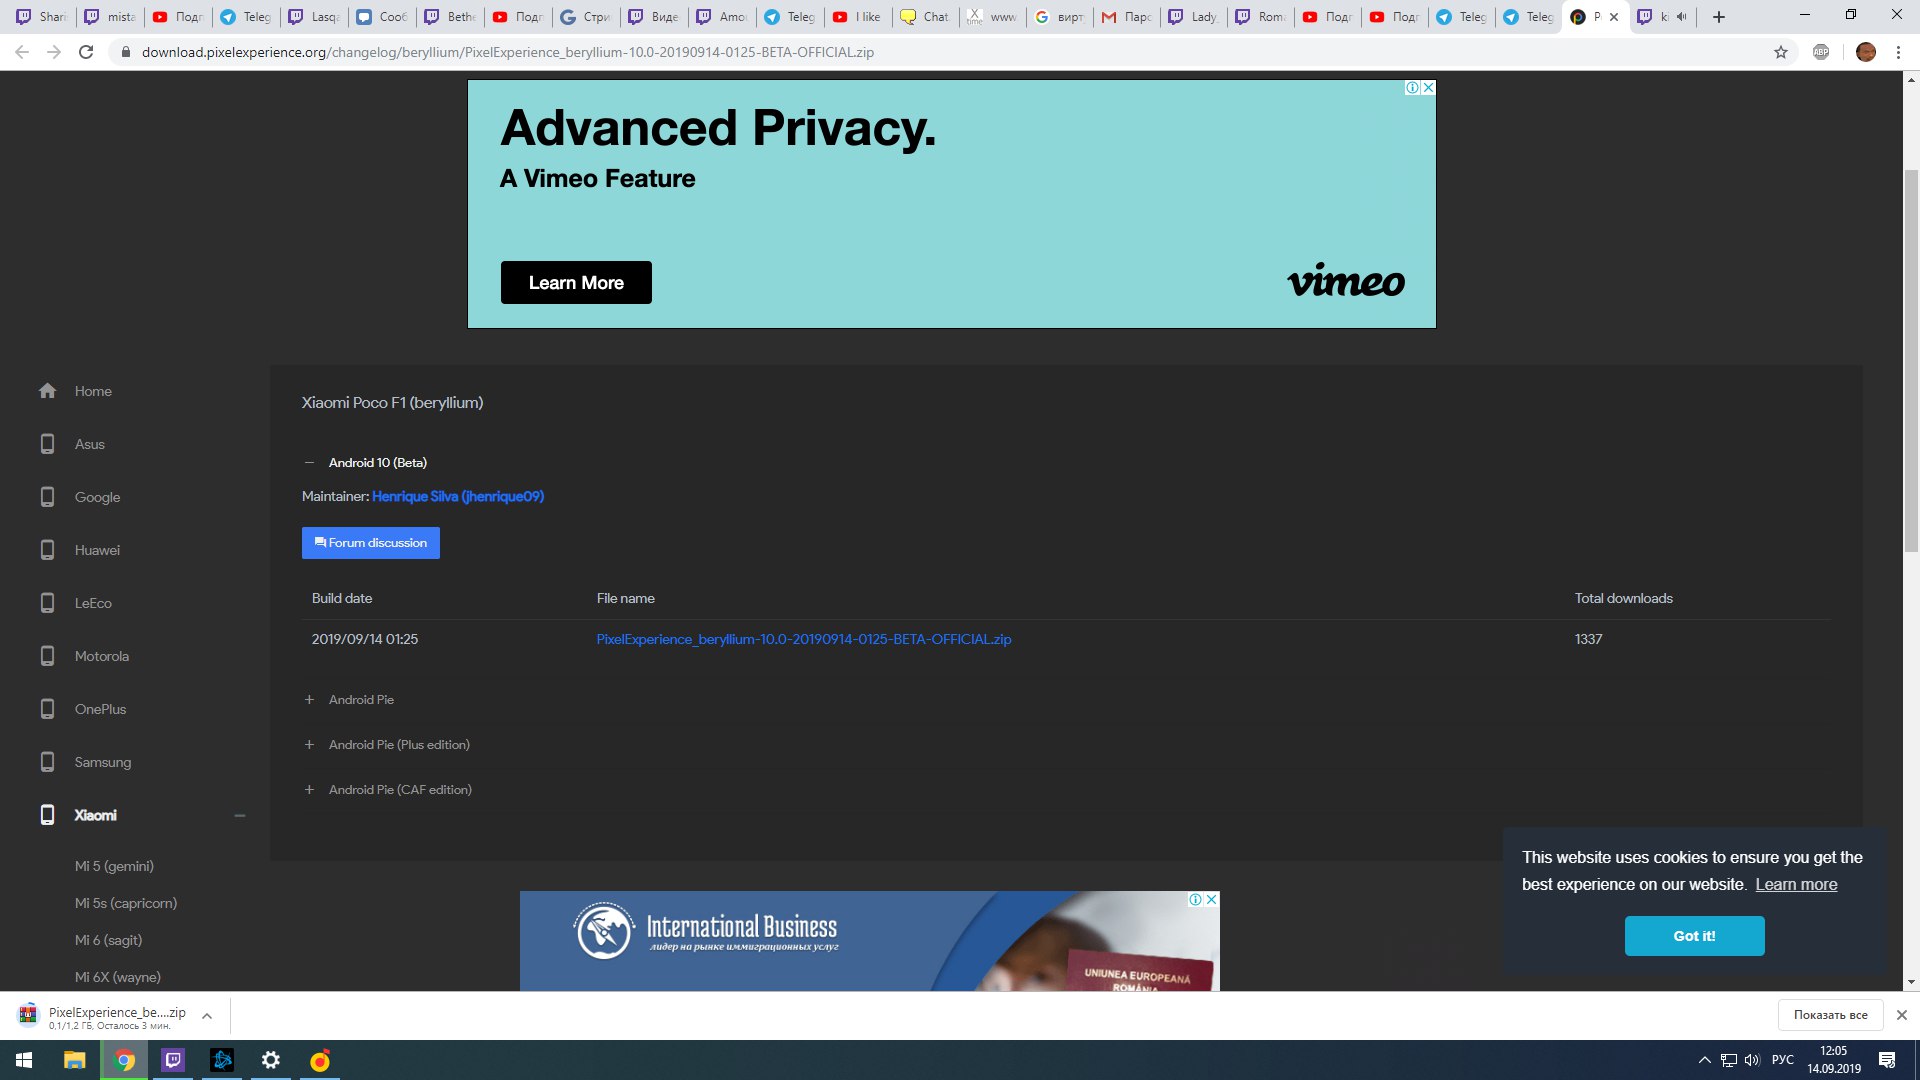Viewport: 1920px width, 1080px height.
Task: Open Chrome profile avatar
Action: [x=1866, y=52]
